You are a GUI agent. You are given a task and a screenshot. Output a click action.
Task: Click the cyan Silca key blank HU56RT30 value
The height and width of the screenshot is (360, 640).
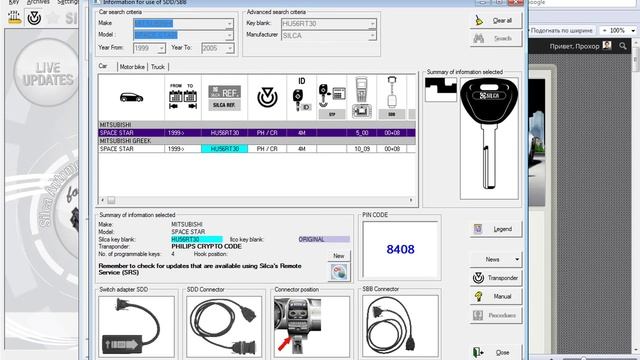[197, 239]
